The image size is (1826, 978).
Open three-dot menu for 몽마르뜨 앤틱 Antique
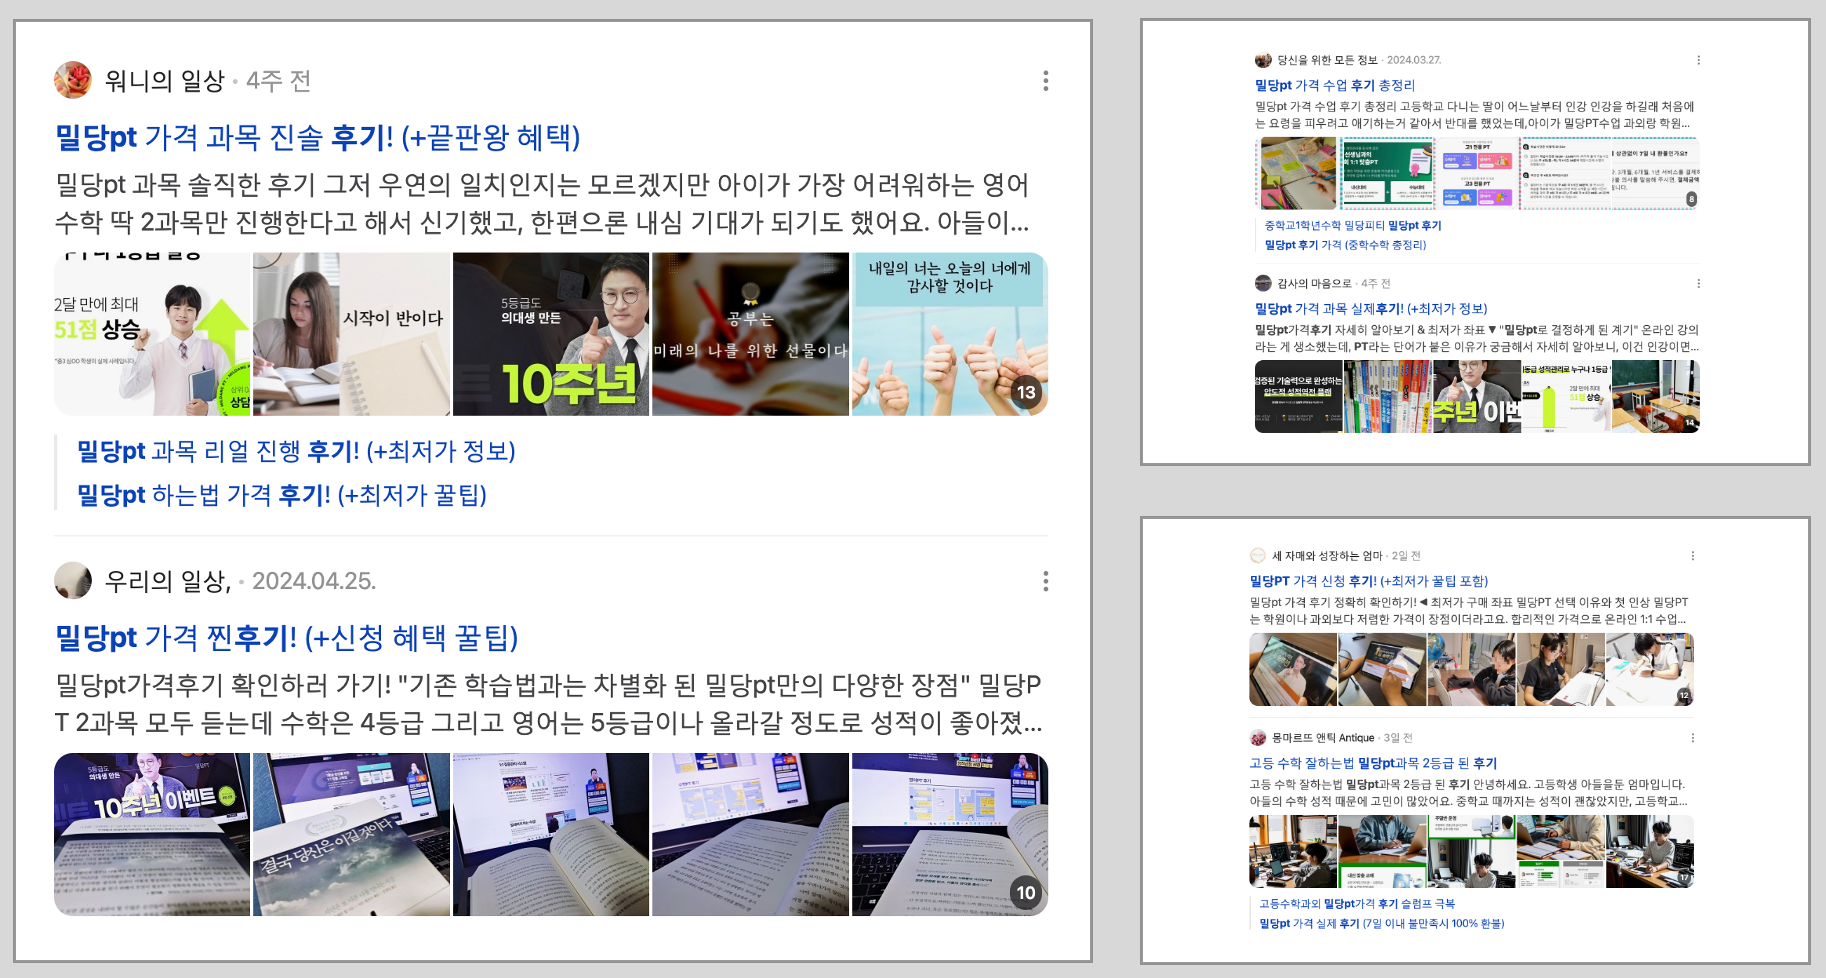(x=1692, y=737)
